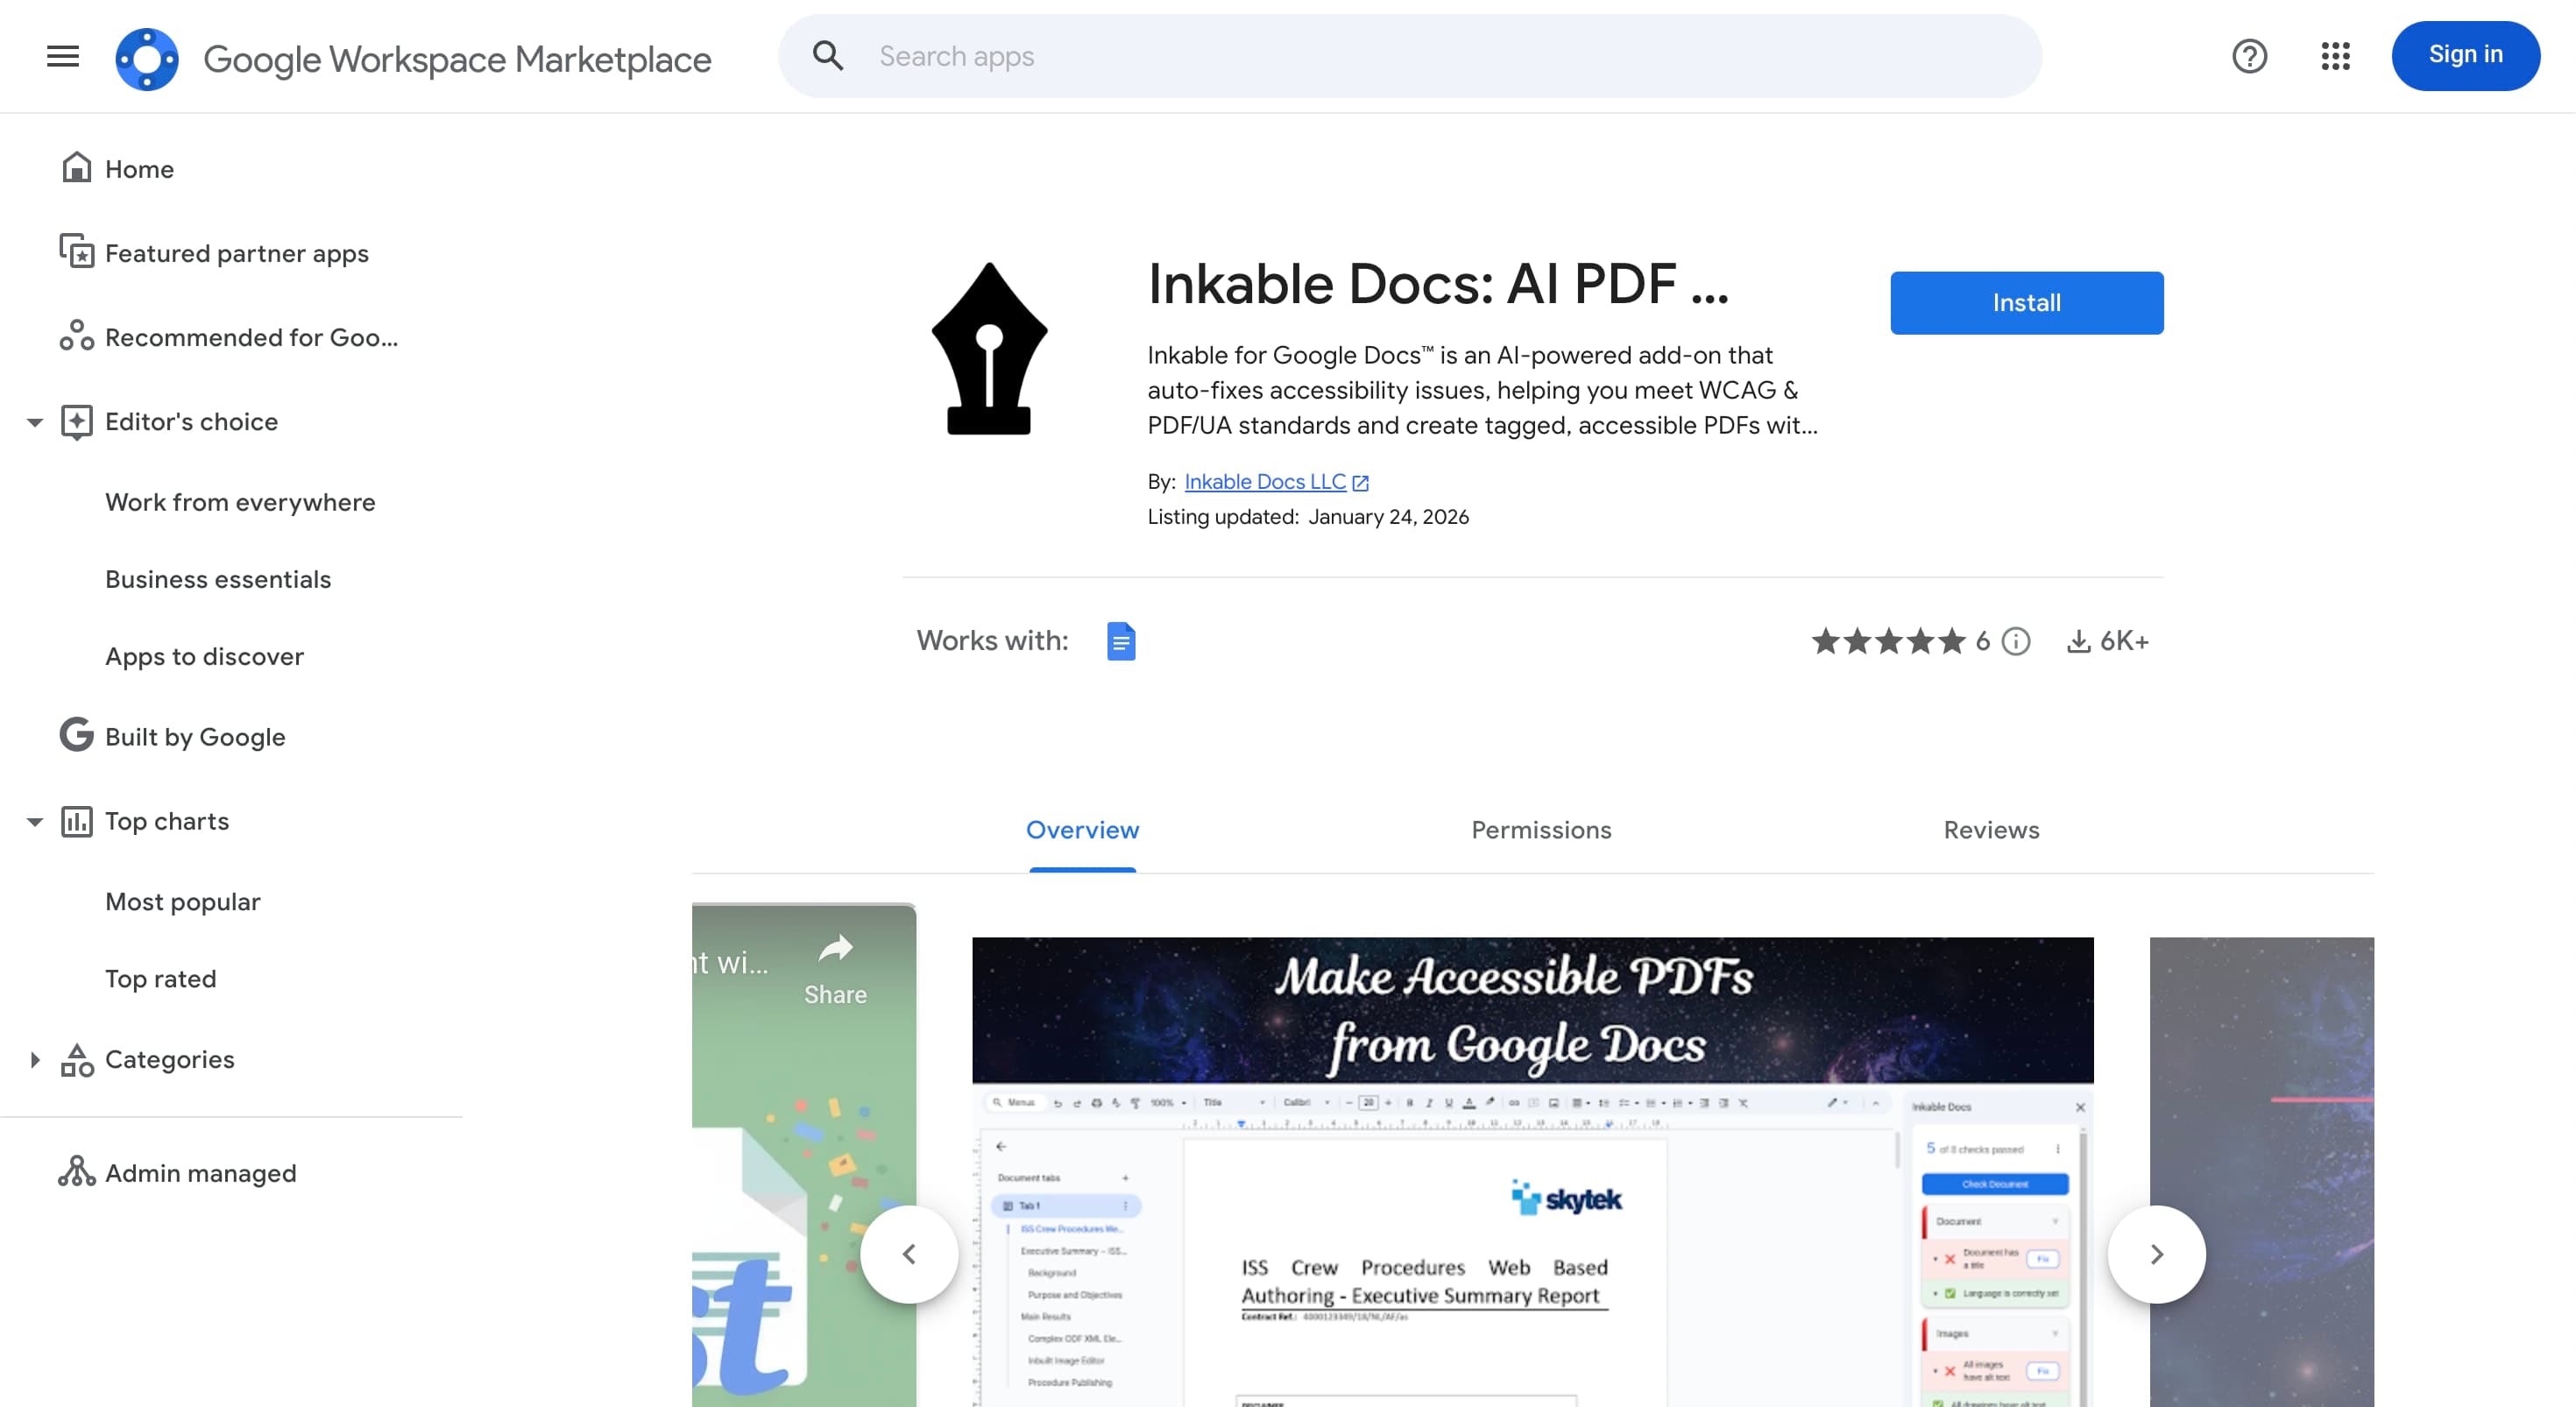Image resolution: width=2576 pixels, height=1407 pixels.
Task: Open the Inkable Docs LLC link
Action: [x=1266, y=481]
